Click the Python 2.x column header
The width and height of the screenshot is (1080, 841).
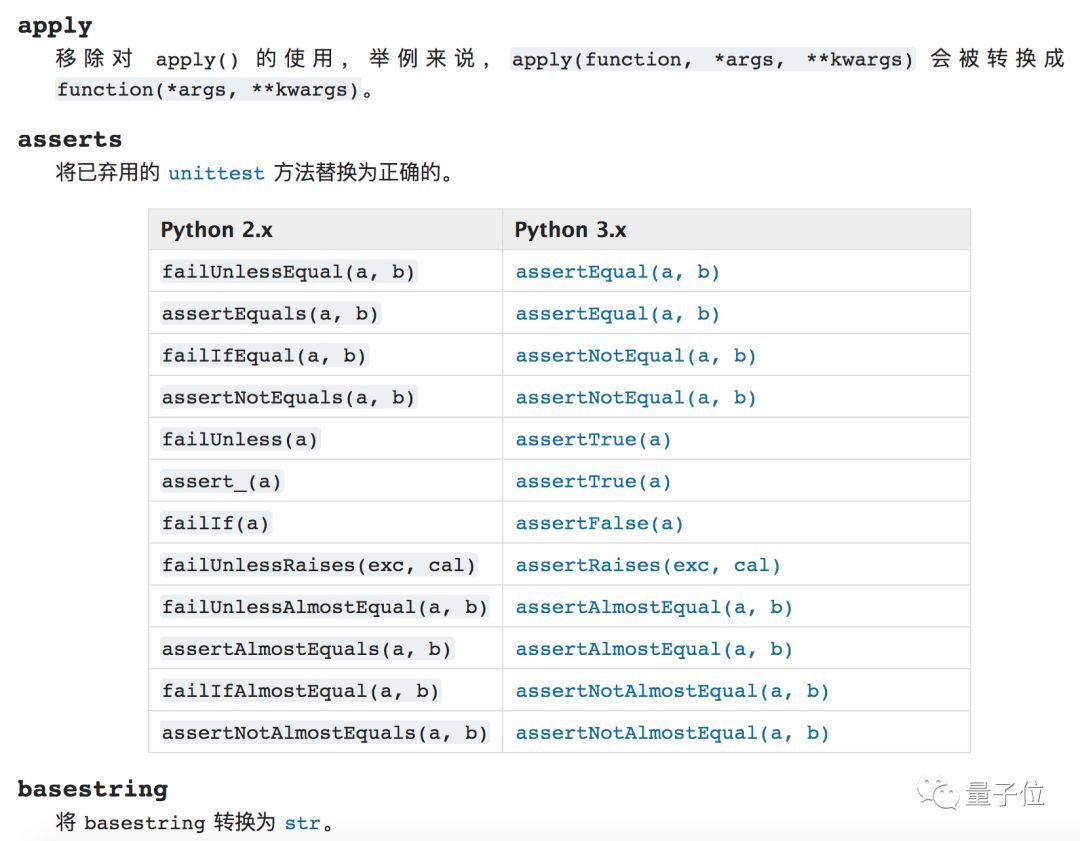(x=216, y=230)
